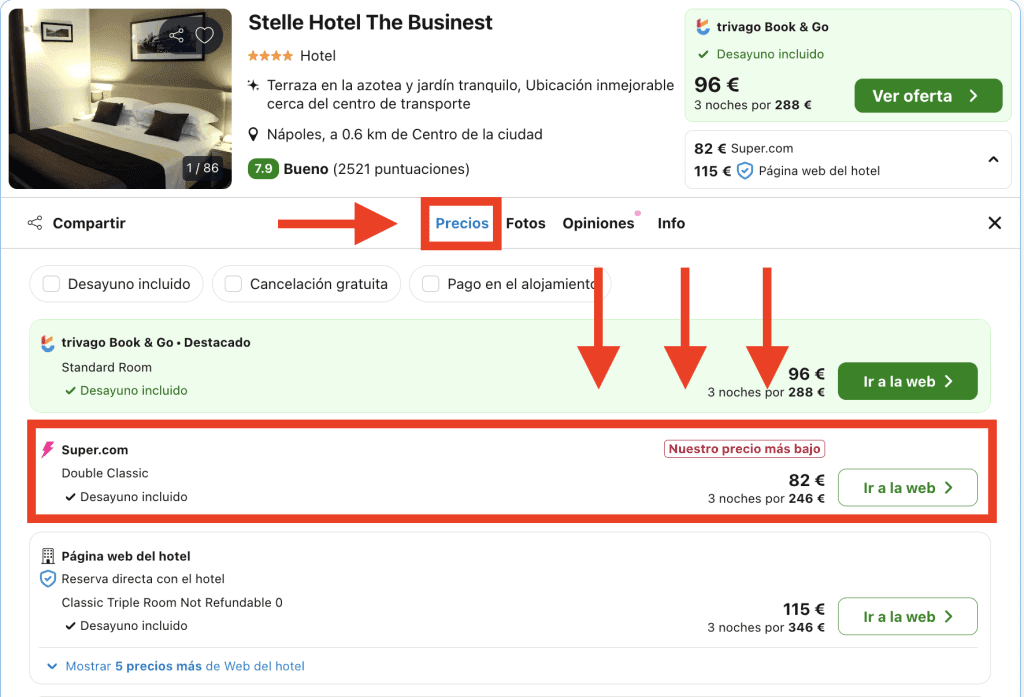This screenshot has width=1024, height=697.
Task: Select the Info tab
Action: (671, 223)
